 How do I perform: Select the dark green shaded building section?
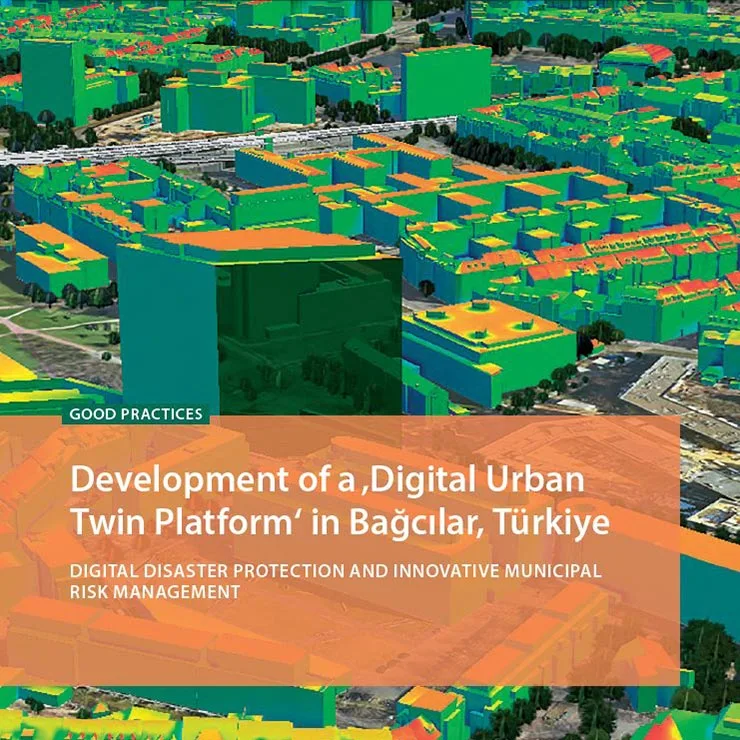(309, 337)
